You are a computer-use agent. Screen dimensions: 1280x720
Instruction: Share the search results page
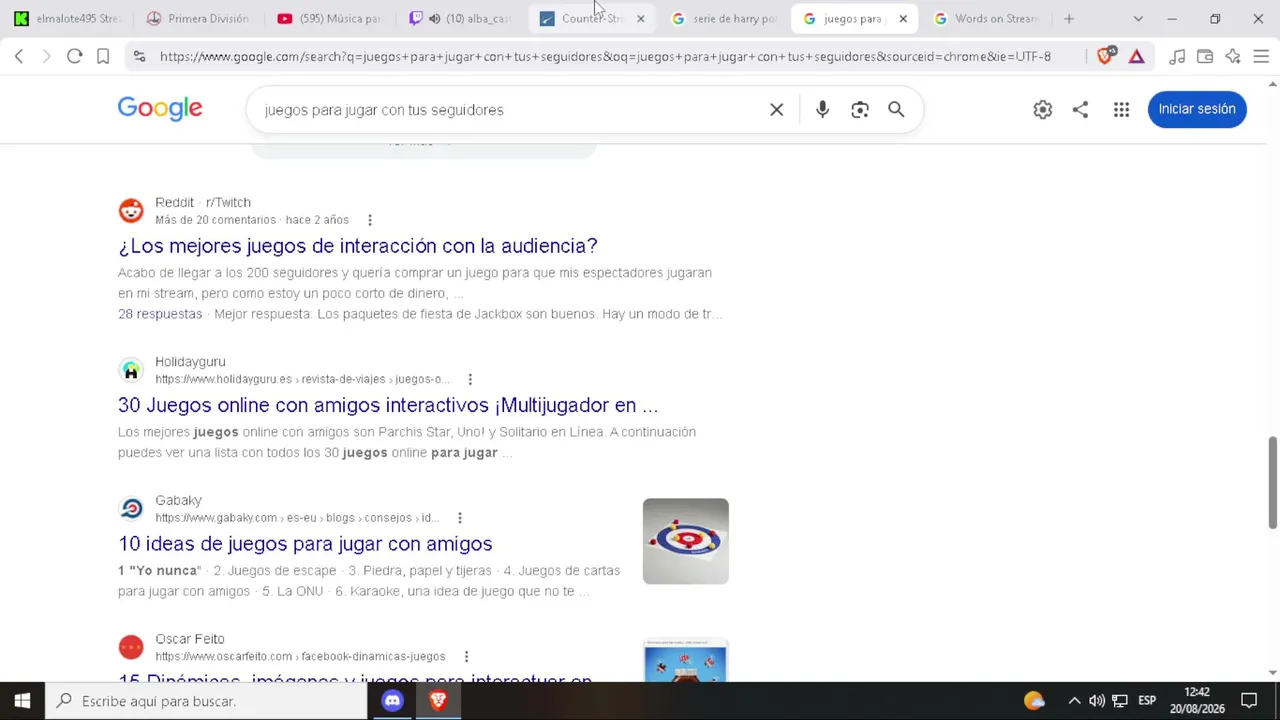point(1080,110)
